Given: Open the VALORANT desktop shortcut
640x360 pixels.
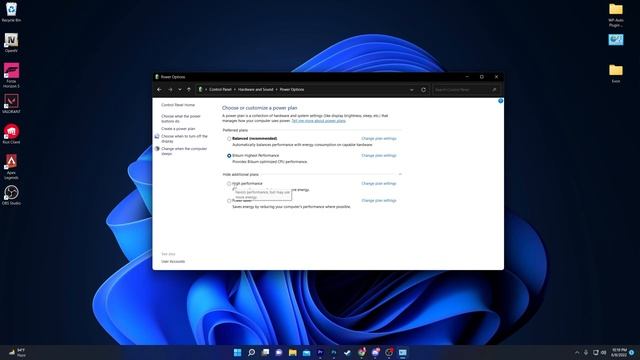Looking at the screenshot, I should pos(11,104).
